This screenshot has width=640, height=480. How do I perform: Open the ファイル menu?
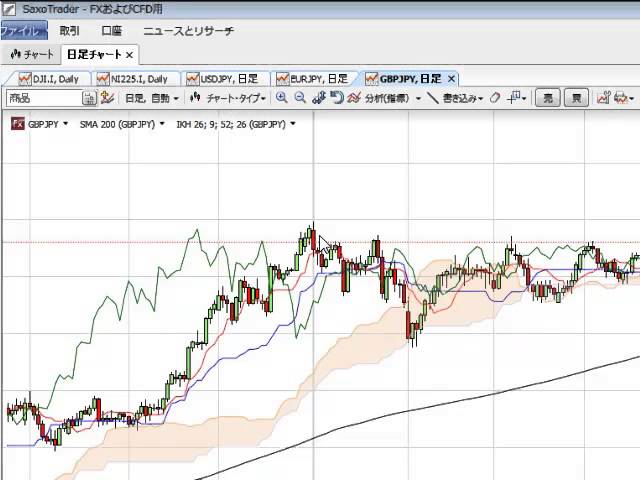click(x=22, y=31)
